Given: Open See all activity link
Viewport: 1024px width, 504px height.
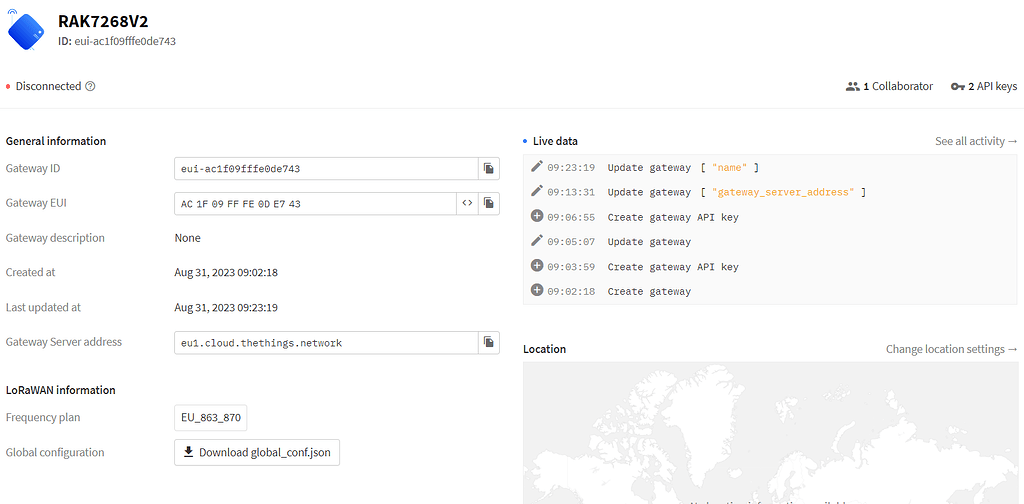Looking at the screenshot, I should click(975, 142).
